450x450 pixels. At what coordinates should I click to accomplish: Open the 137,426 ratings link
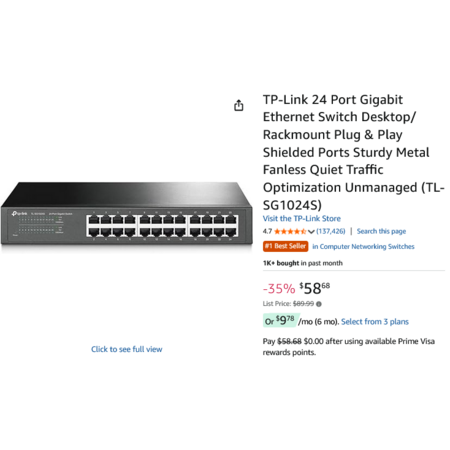[x=331, y=231]
